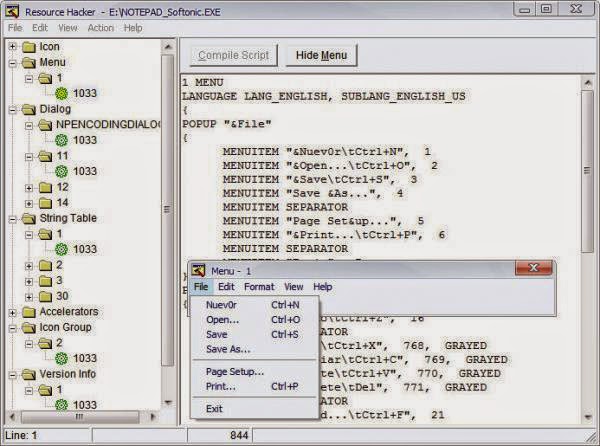This screenshot has height=446, width=600.
Task: Click the script editor vertical scrollbar thumb
Action: click(x=587, y=171)
